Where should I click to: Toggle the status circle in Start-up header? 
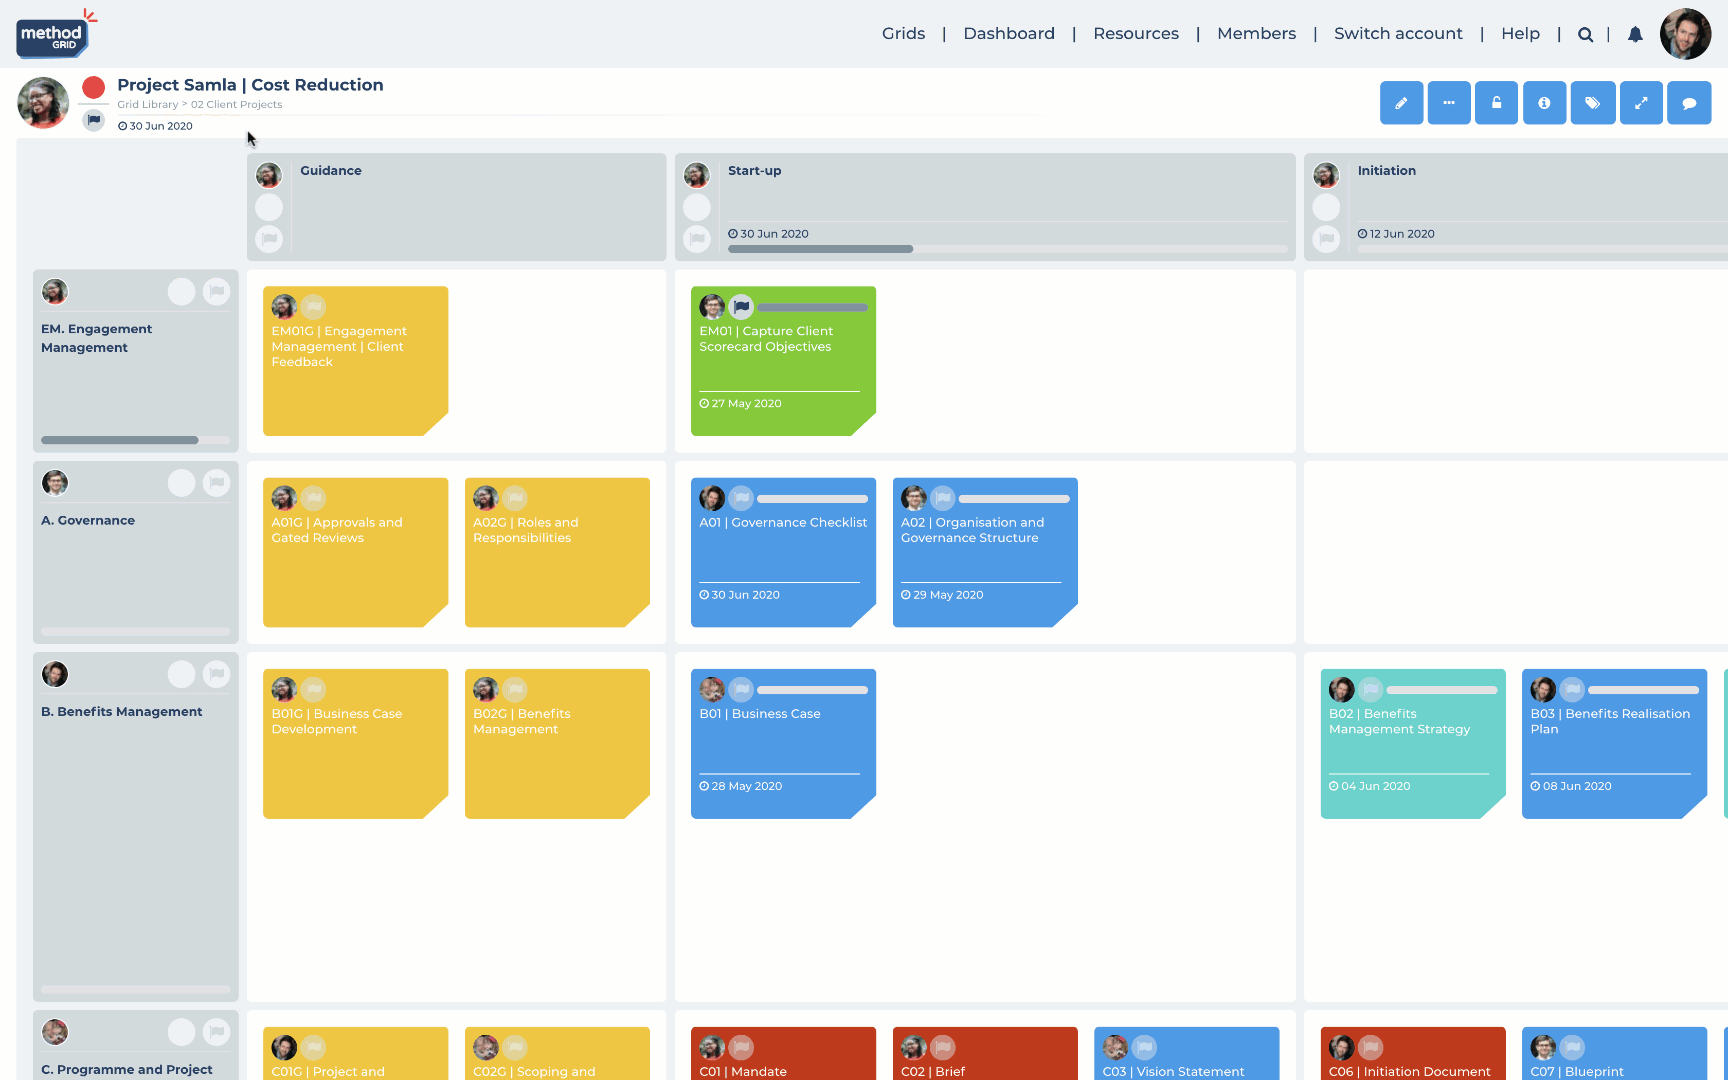tap(697, 207)
